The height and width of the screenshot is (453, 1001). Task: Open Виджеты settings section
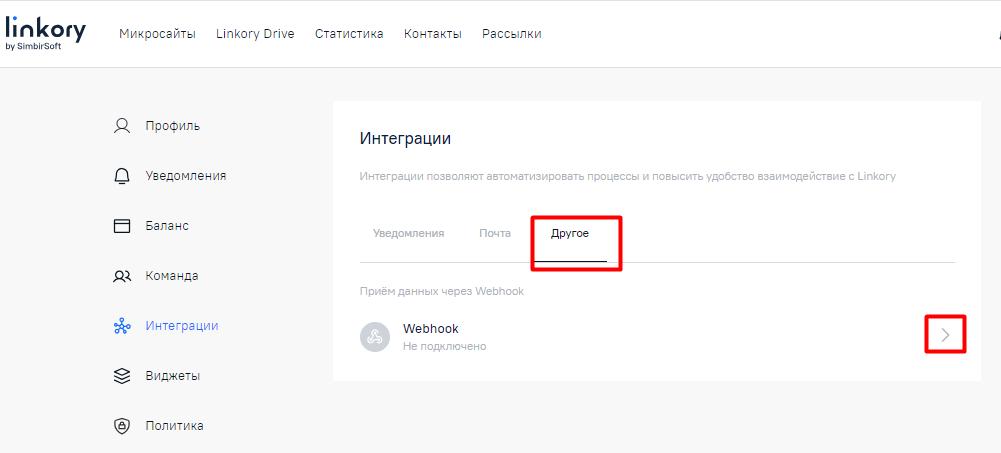point(172,376)
